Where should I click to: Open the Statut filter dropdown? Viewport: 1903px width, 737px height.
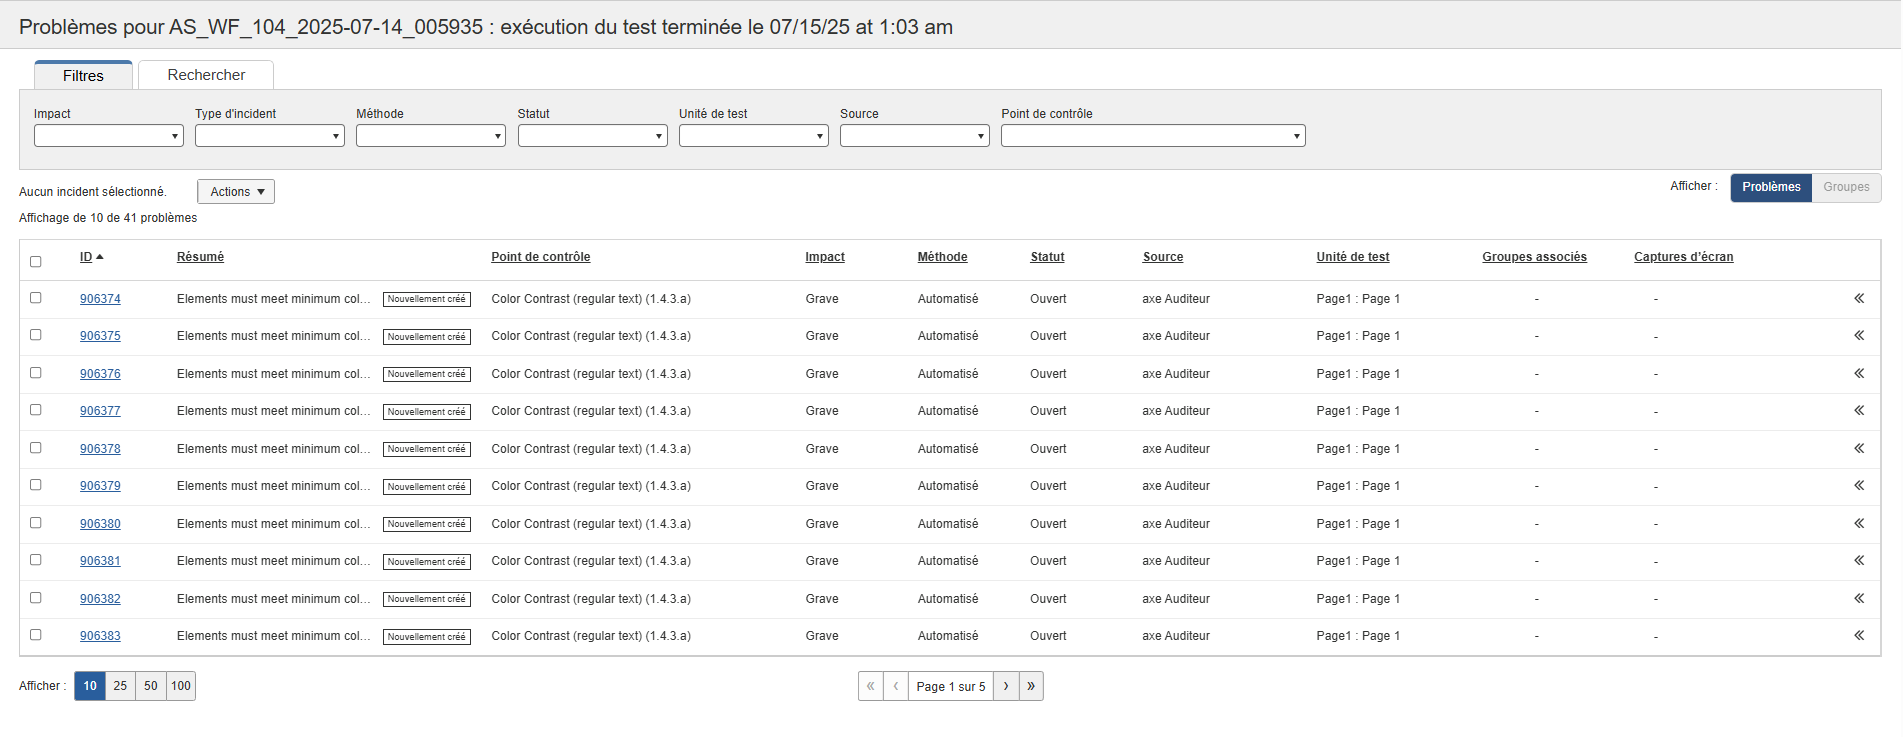pos(592,136)
